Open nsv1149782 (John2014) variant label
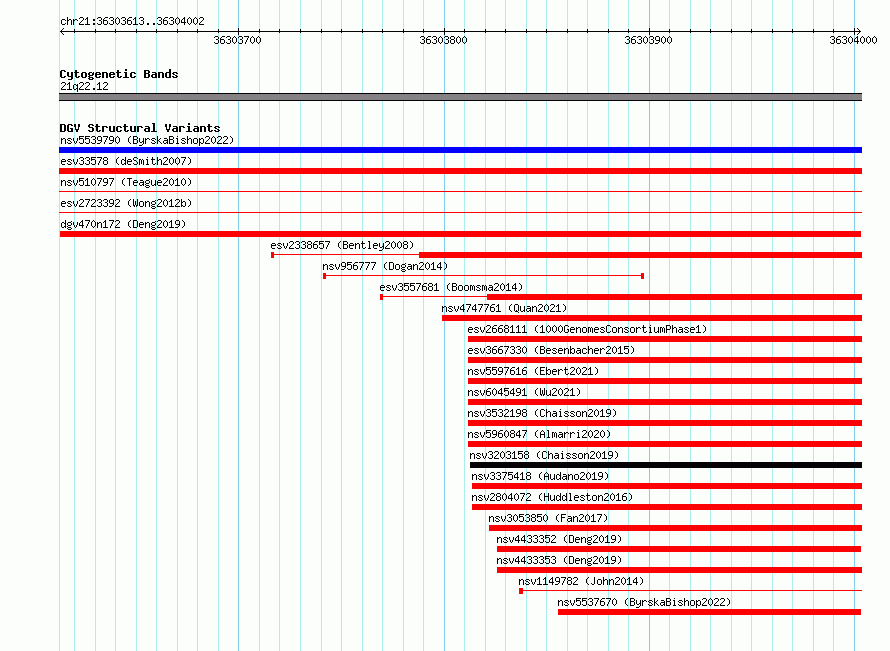This screenshot has height=651, width=890. 581,581
